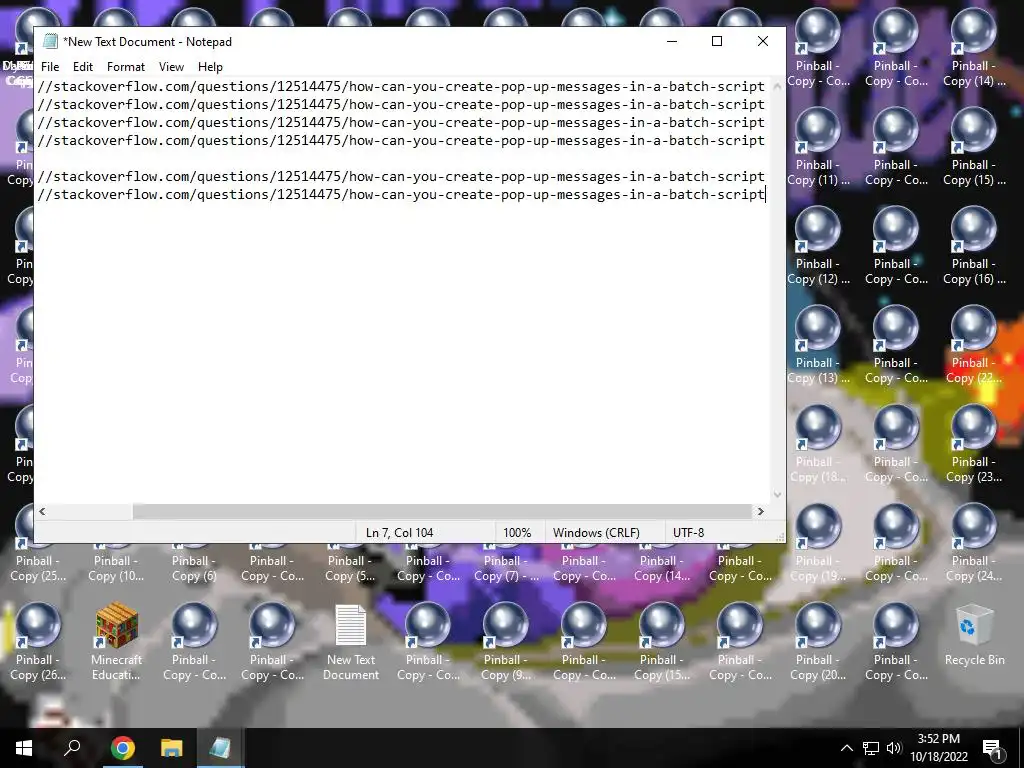Select the Pinball - Copy (5 desktop shortcut
Screen dimensions: 1024x768
click(350, 562)
